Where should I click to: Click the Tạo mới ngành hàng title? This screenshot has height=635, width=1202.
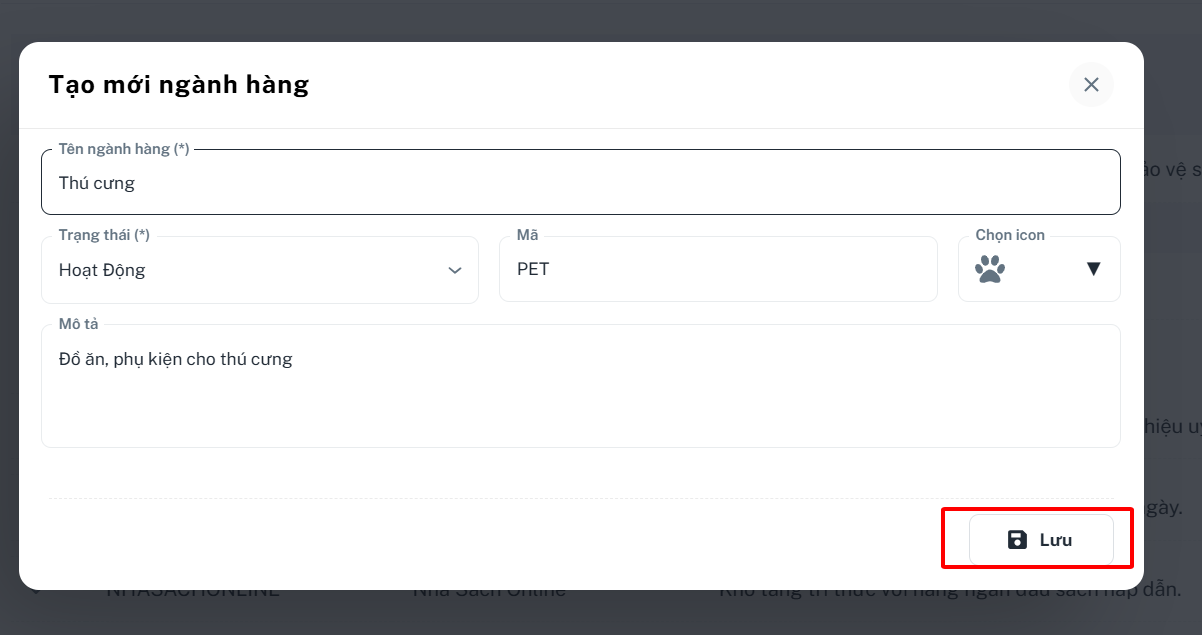pos(179,84)
